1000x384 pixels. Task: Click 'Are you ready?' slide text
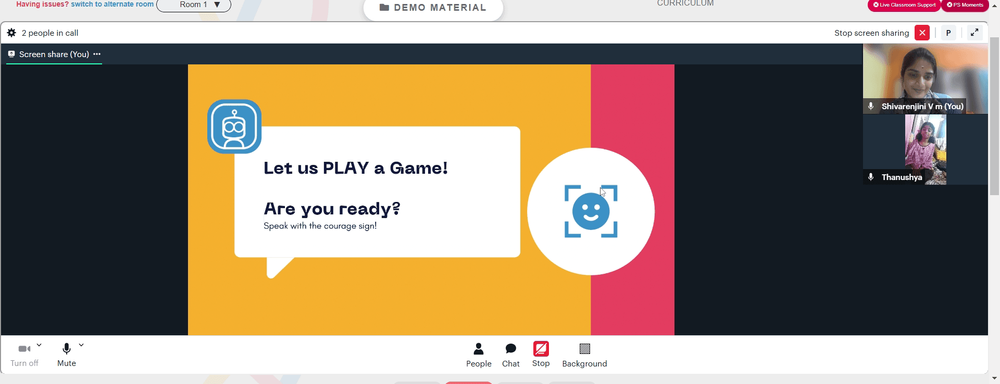coord(332,209)
